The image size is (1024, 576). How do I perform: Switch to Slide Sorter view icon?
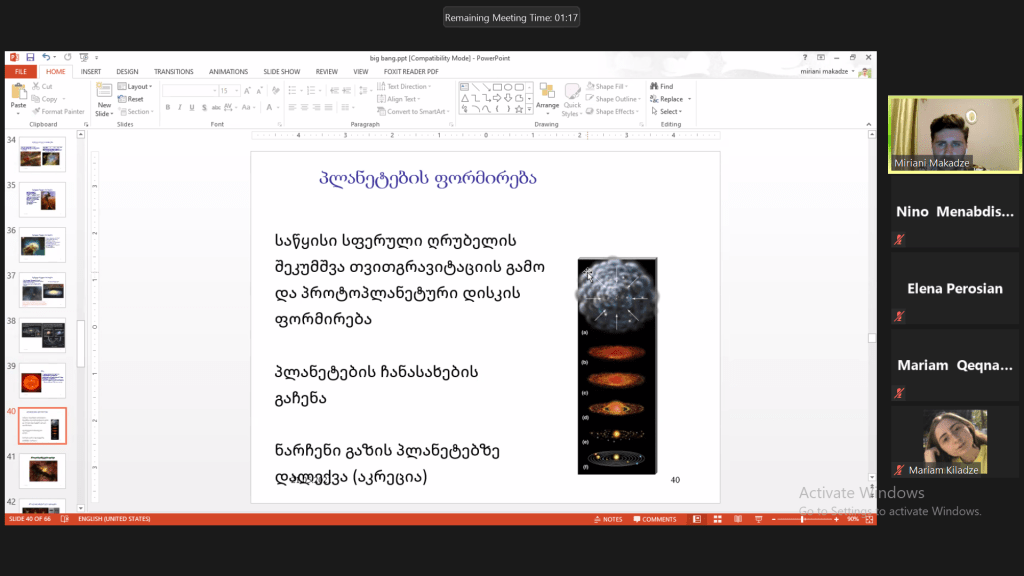coord(719,519)
